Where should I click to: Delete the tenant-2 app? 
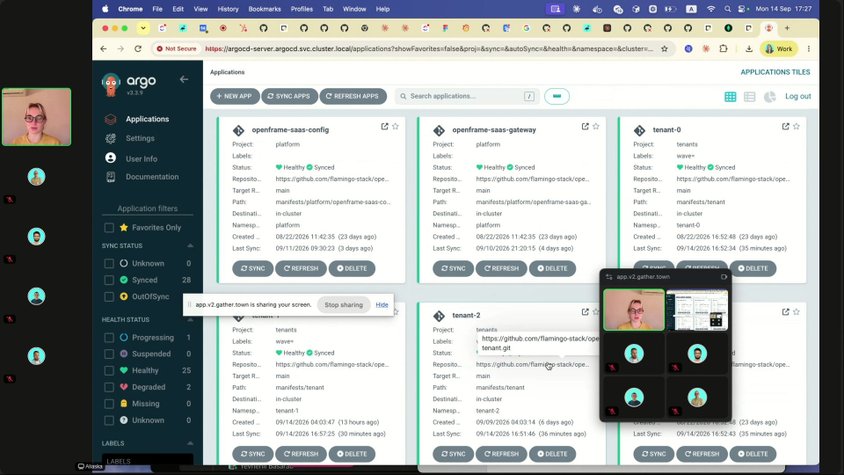coord(552,454)
